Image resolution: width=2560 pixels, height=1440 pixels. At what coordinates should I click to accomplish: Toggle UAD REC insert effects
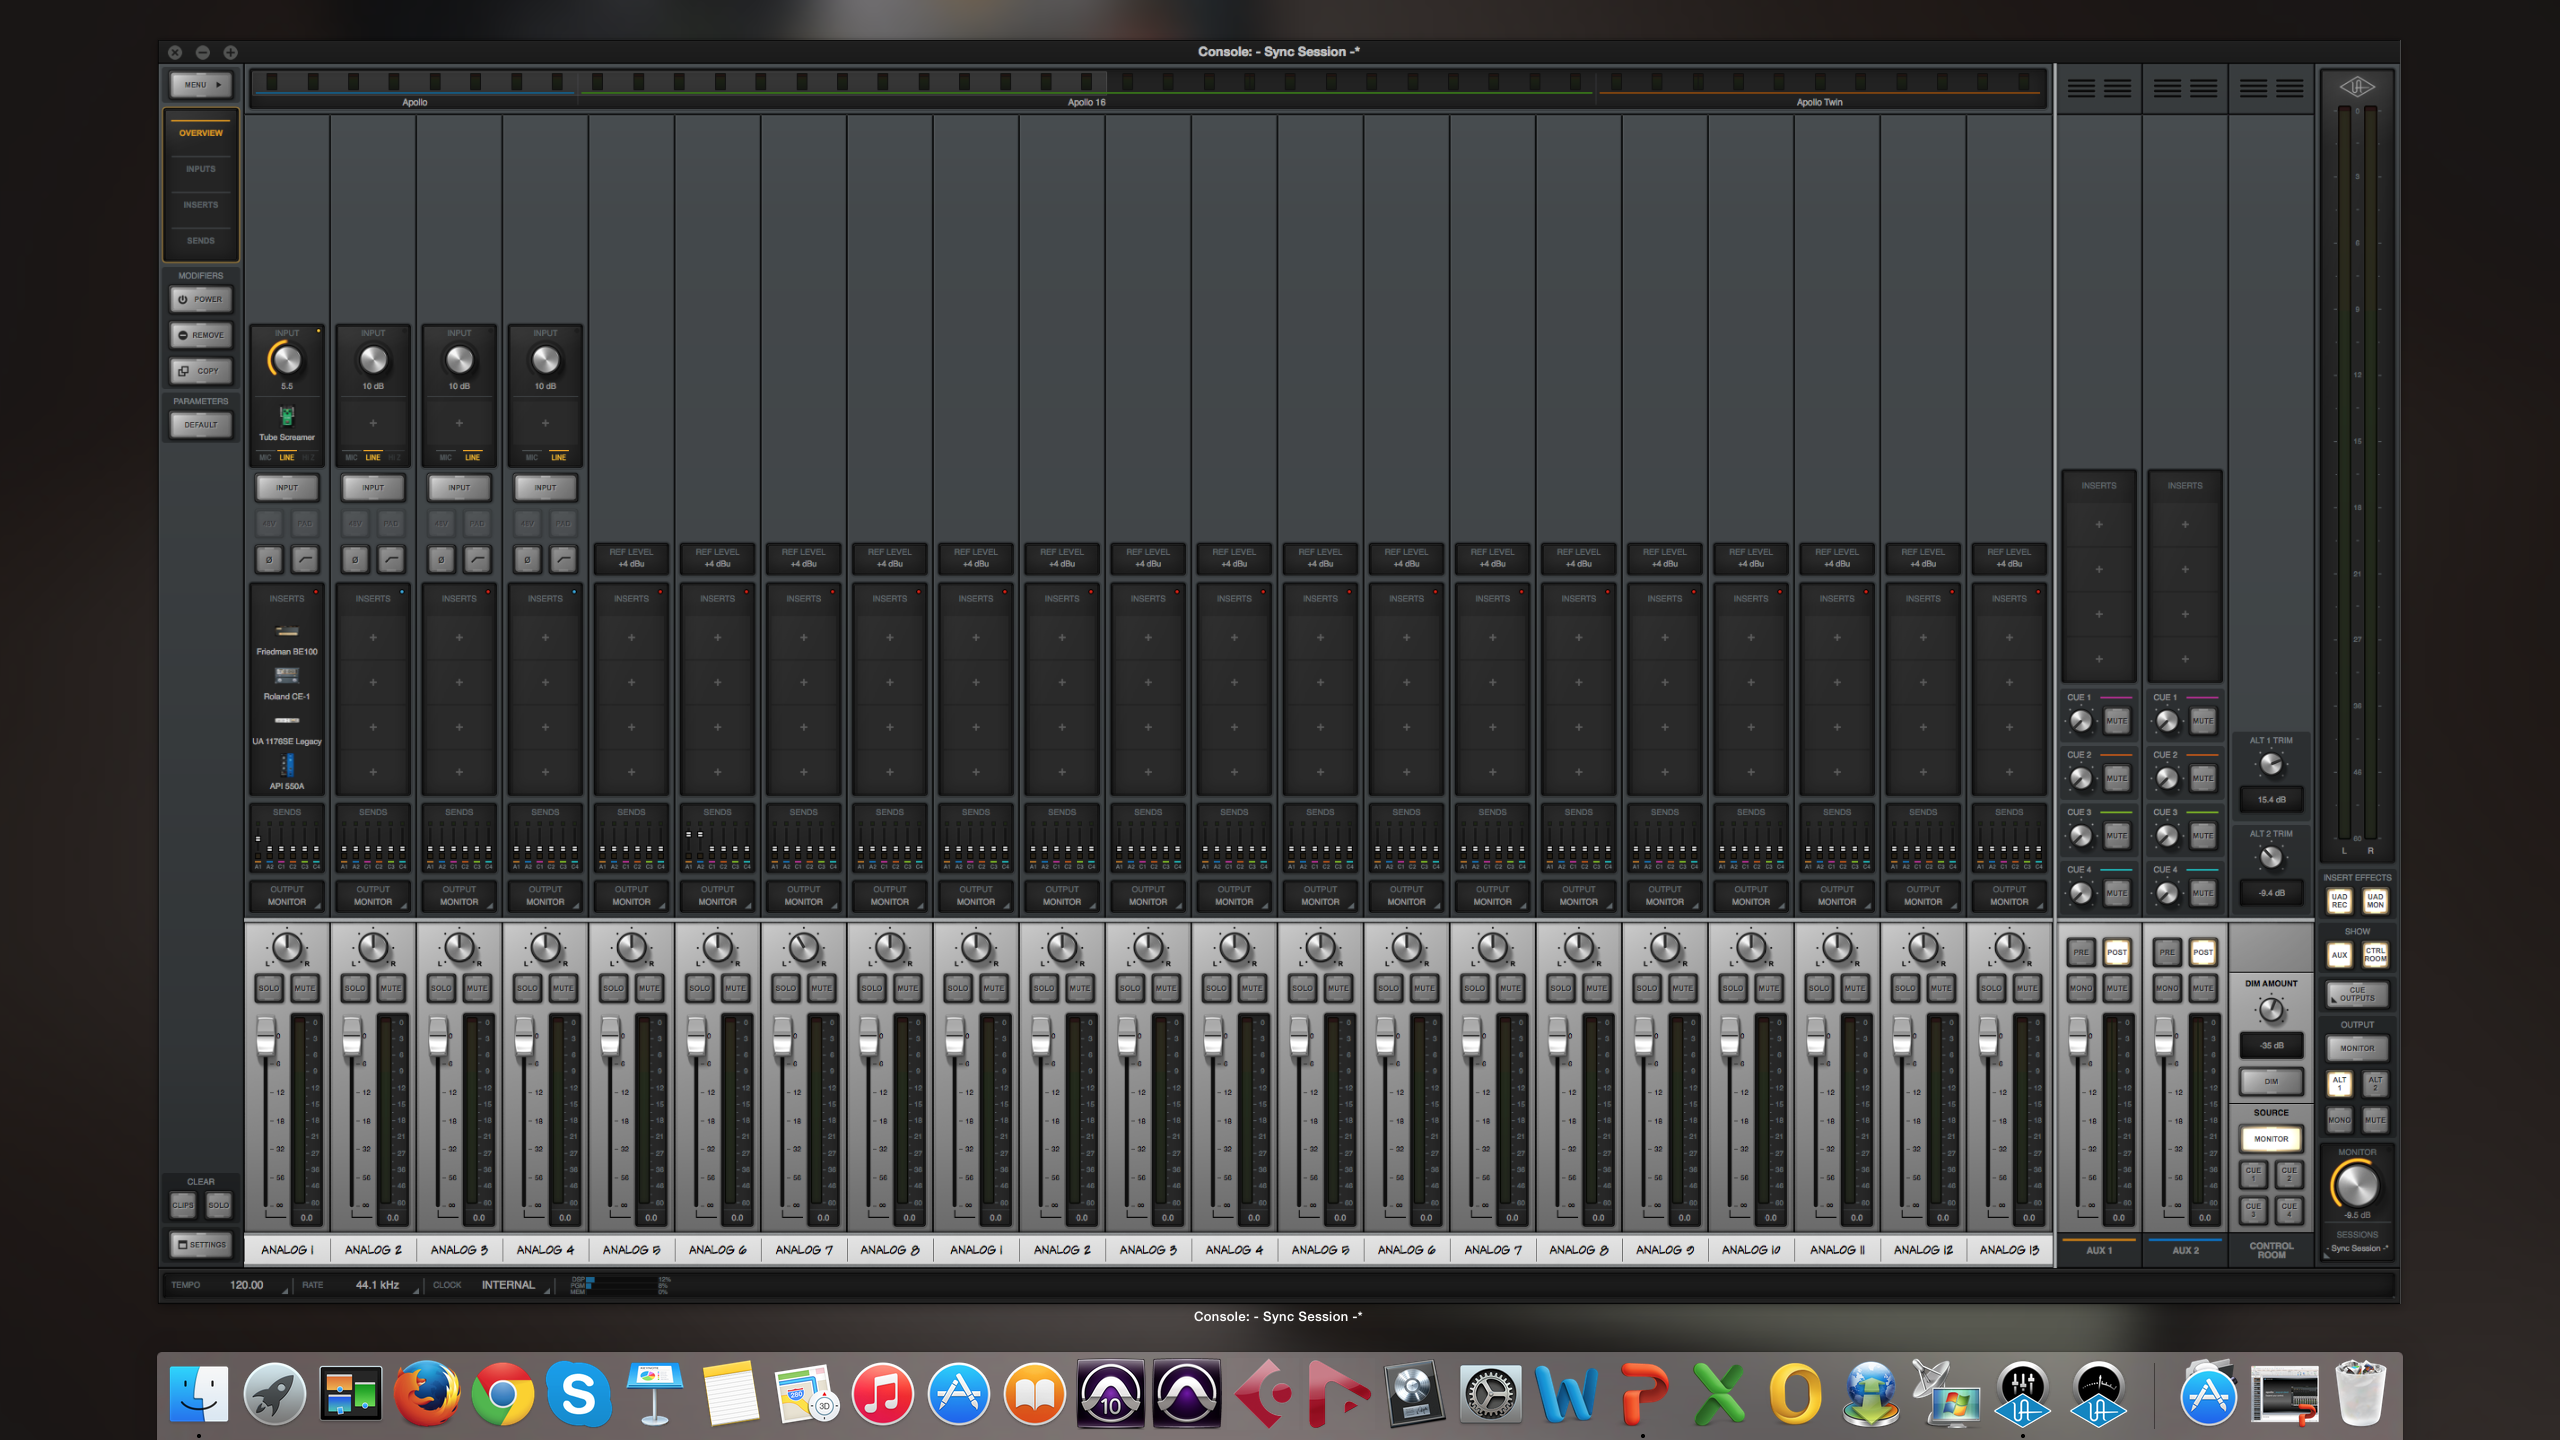point(2339,901)
